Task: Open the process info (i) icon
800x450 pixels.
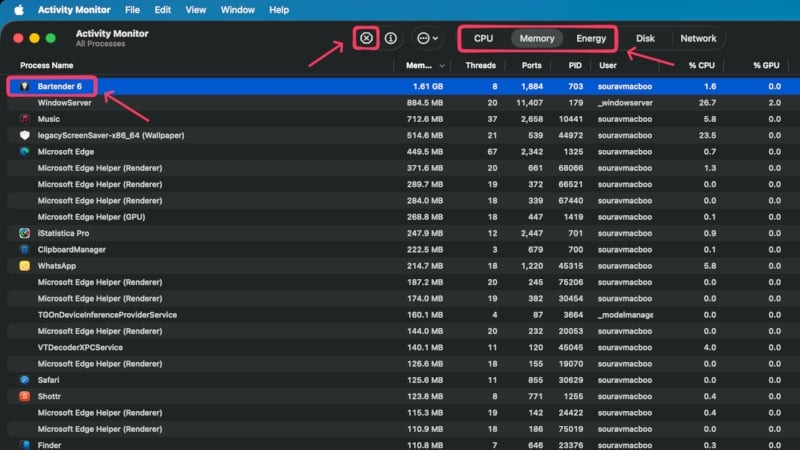Action: [x=391, y=38]
